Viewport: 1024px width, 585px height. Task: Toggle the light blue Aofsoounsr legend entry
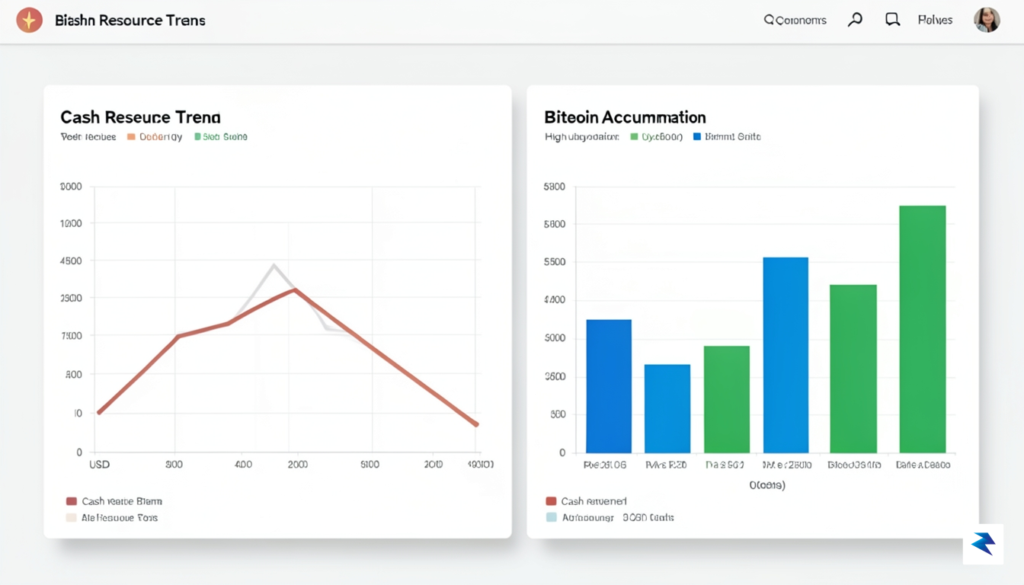610,517
